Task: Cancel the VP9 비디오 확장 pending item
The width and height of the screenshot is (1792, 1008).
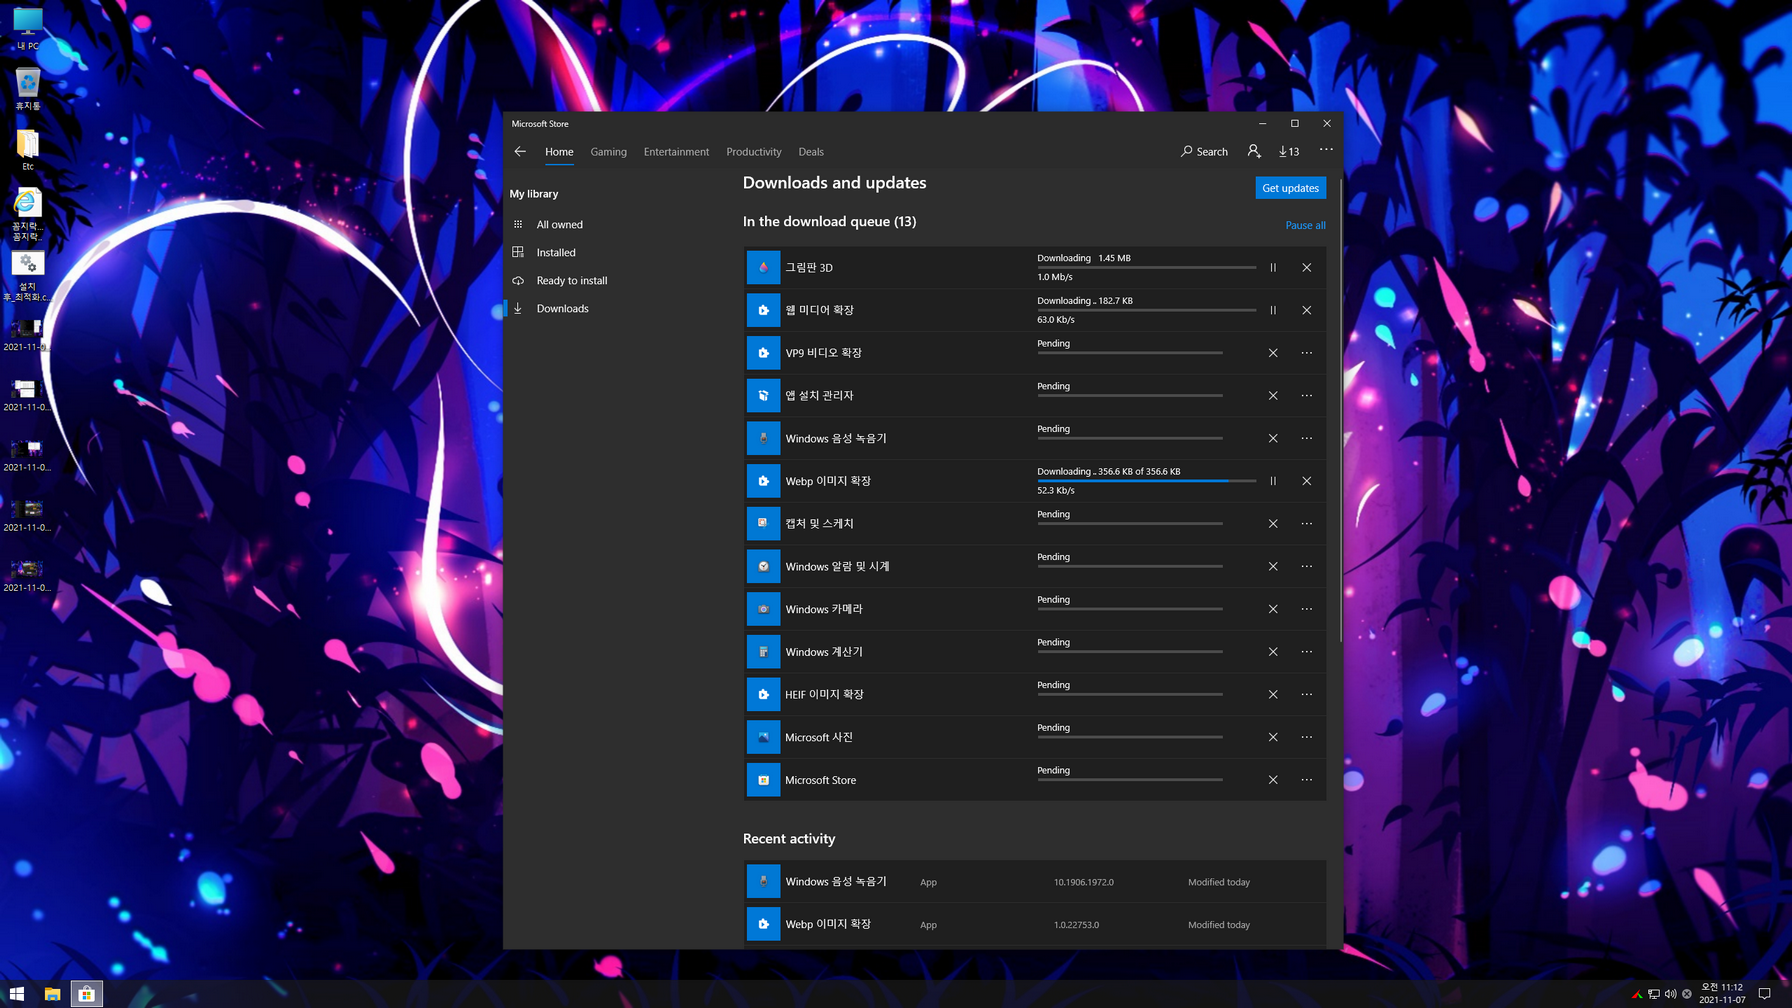Action: (x=1273, y=353)
